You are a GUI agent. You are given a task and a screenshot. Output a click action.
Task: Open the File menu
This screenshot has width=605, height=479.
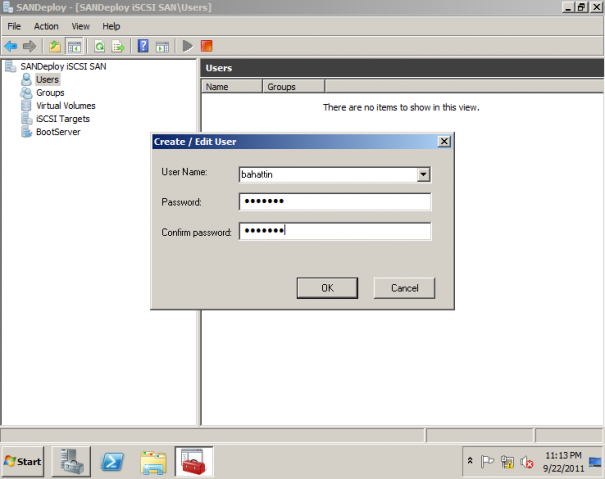[x=14, y=26]
